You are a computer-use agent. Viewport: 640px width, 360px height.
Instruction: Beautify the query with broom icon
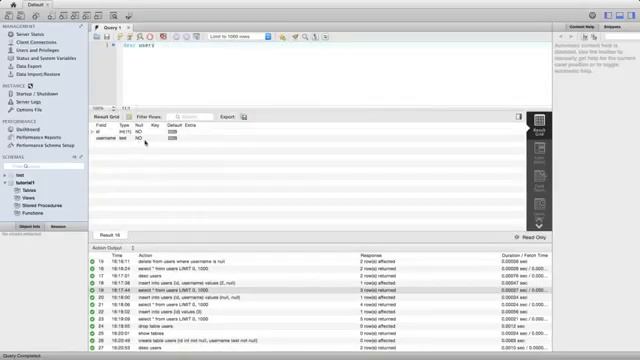click(x=295, y=37)
